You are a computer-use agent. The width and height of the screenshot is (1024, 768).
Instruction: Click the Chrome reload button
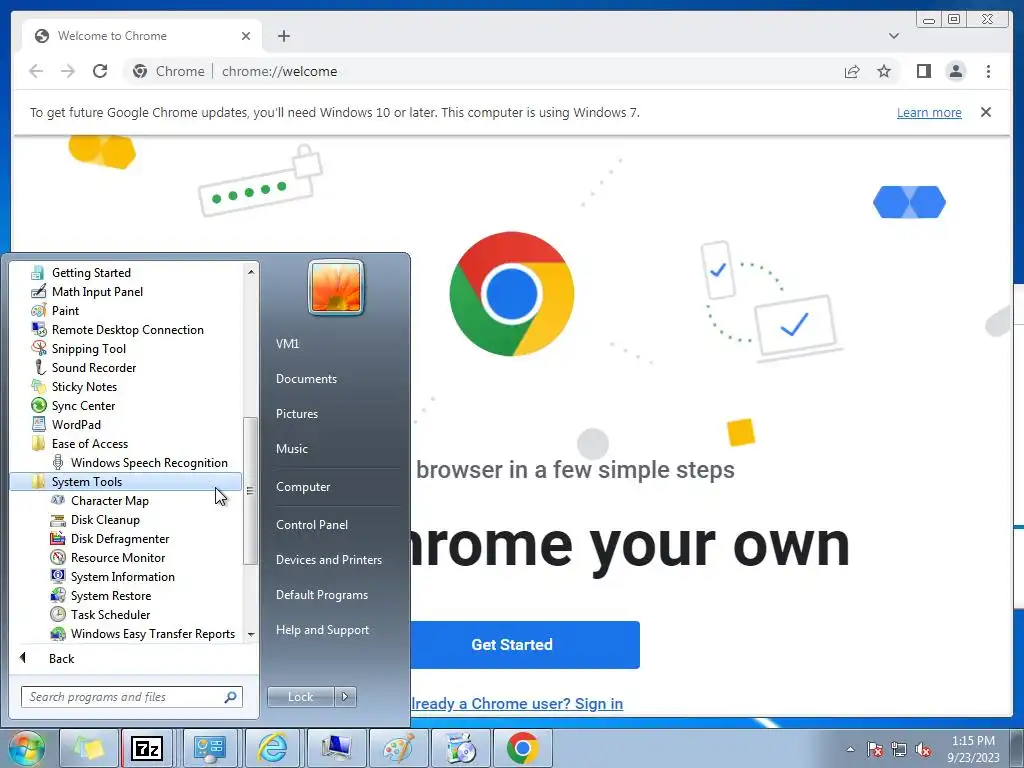(100, 71)
